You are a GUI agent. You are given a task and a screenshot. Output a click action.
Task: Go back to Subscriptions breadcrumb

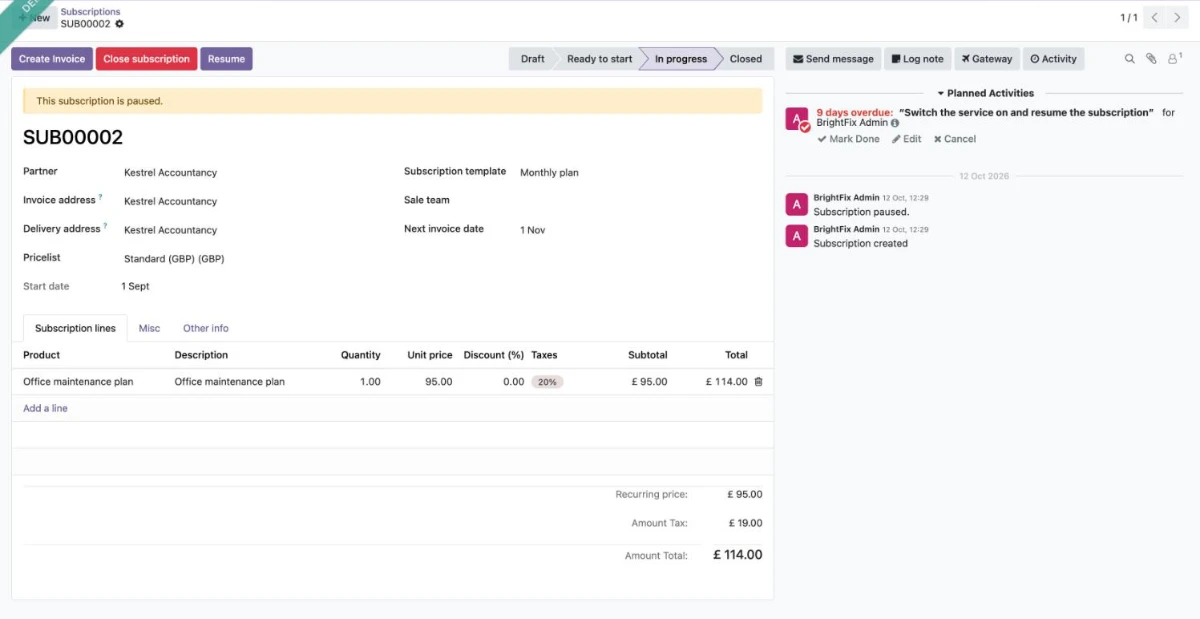[x=90, y=12]
